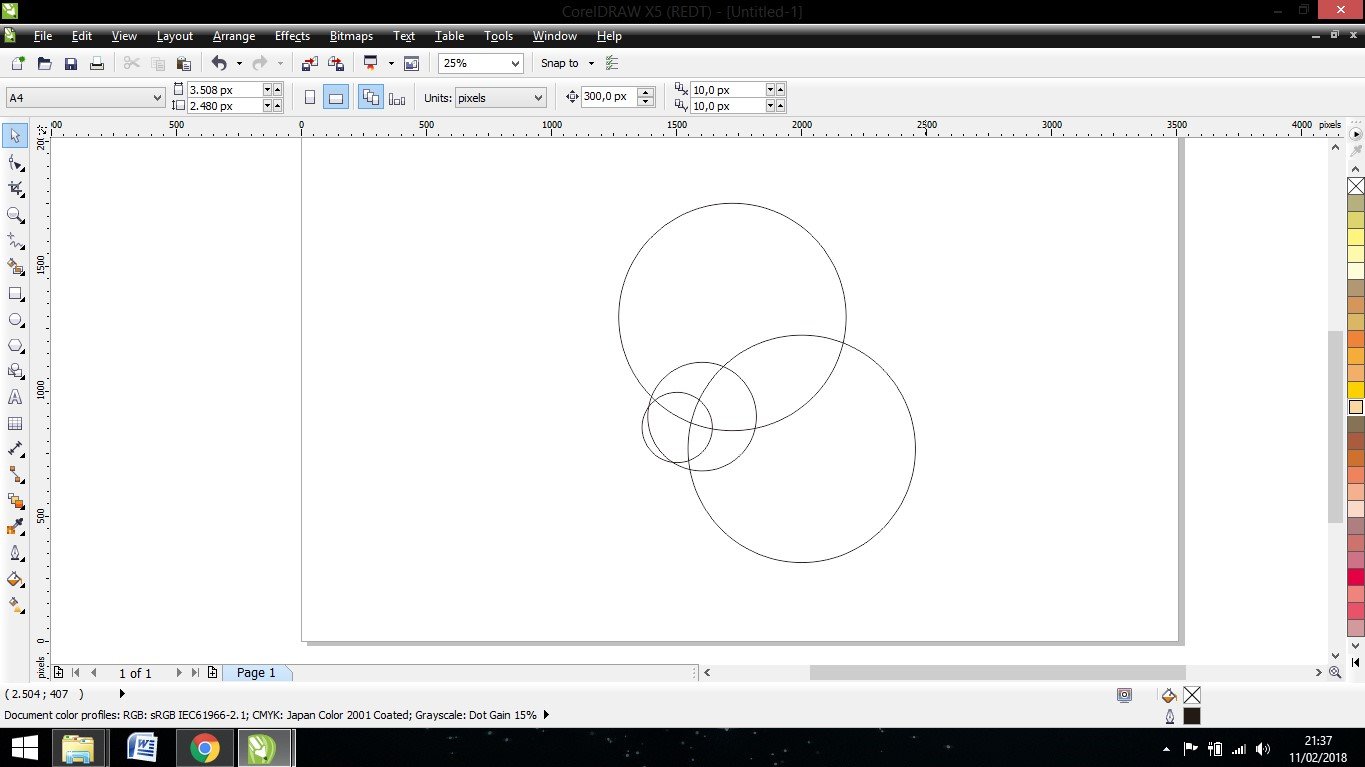Select the Parallel Dimension tool
The image size is (1365, 767).
click(15, 450)
